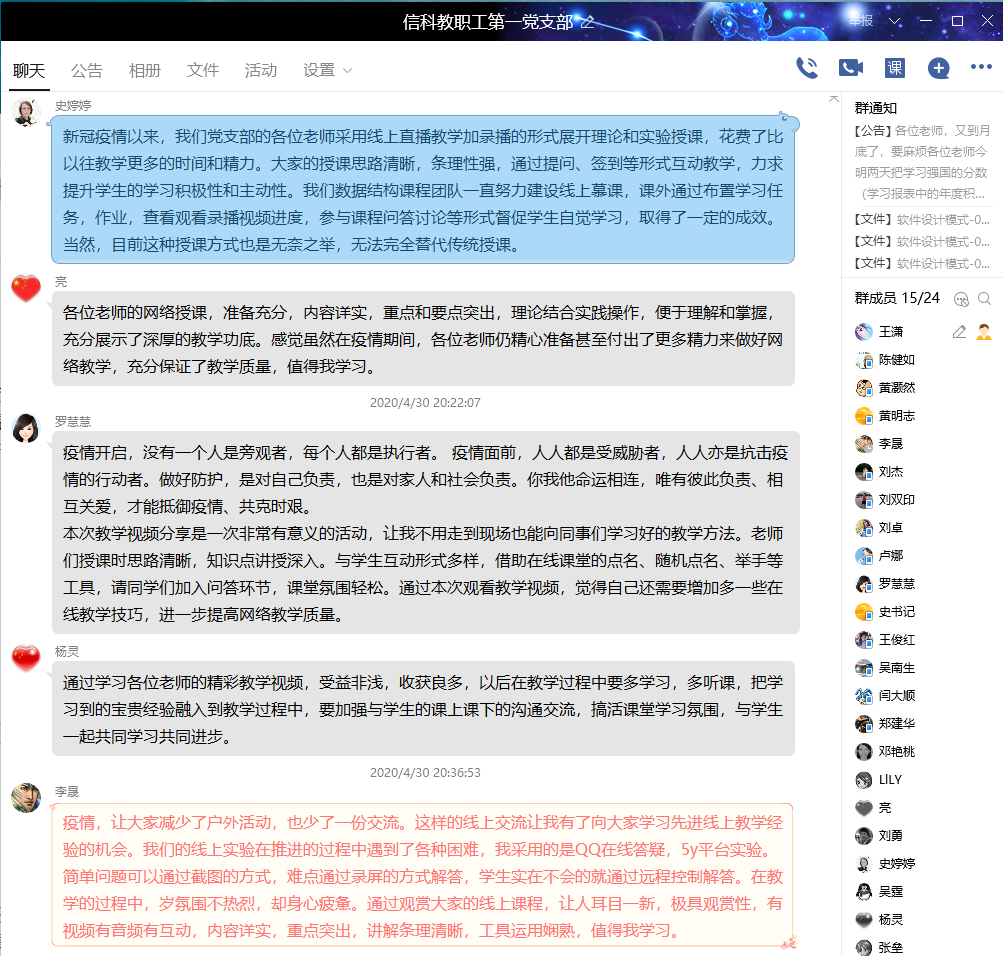The height and width of the screenshot is (956, 1003).
Task: Switch to the 公告 tab
Action: pyautogui.click(x=87, y=70)
